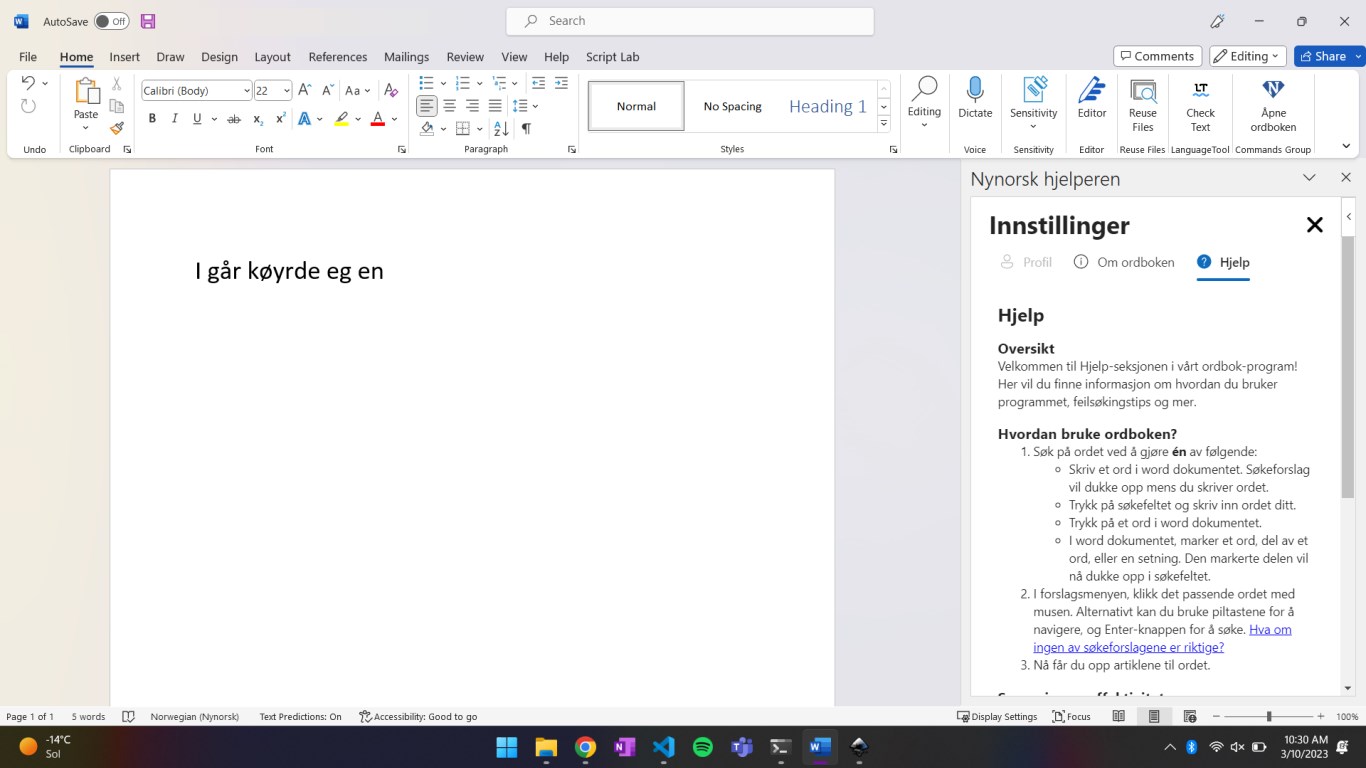1366x768 pixels.
Task: Apply yellow text highlight color
Action: (x=341, y=119)
